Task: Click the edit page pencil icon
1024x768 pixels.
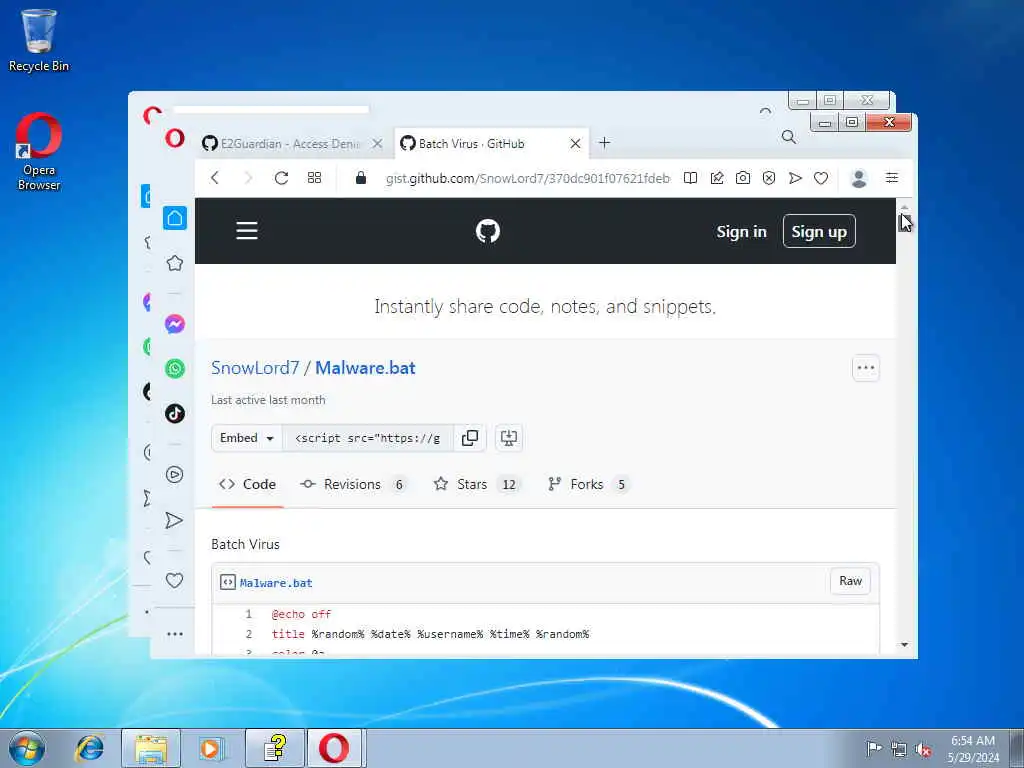Action: pyautogui.click(x=716, y=178)
